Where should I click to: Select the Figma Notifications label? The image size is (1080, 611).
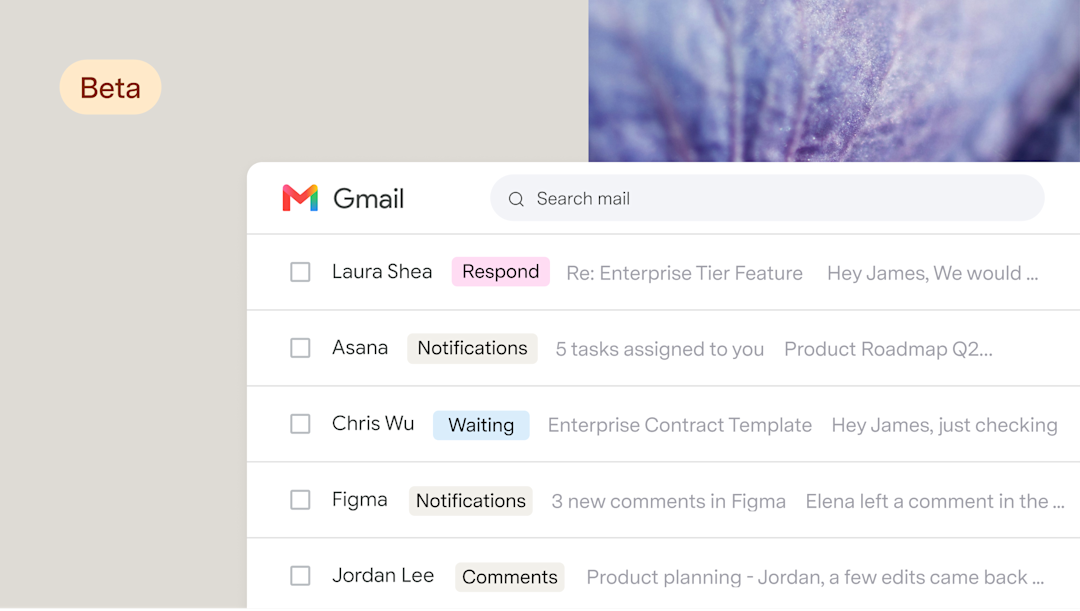click(x=470, y=501)
